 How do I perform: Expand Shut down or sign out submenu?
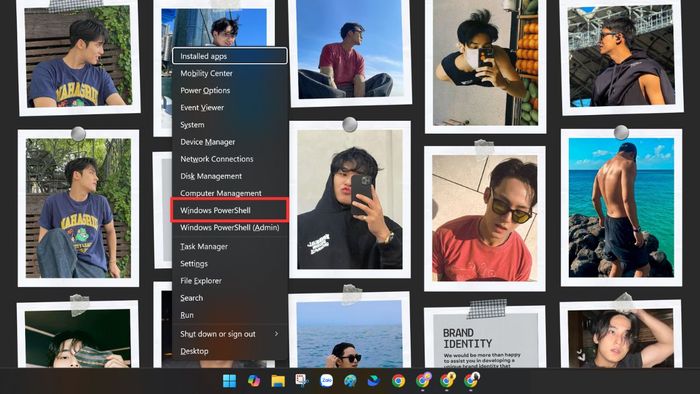(x=229, y=334)
